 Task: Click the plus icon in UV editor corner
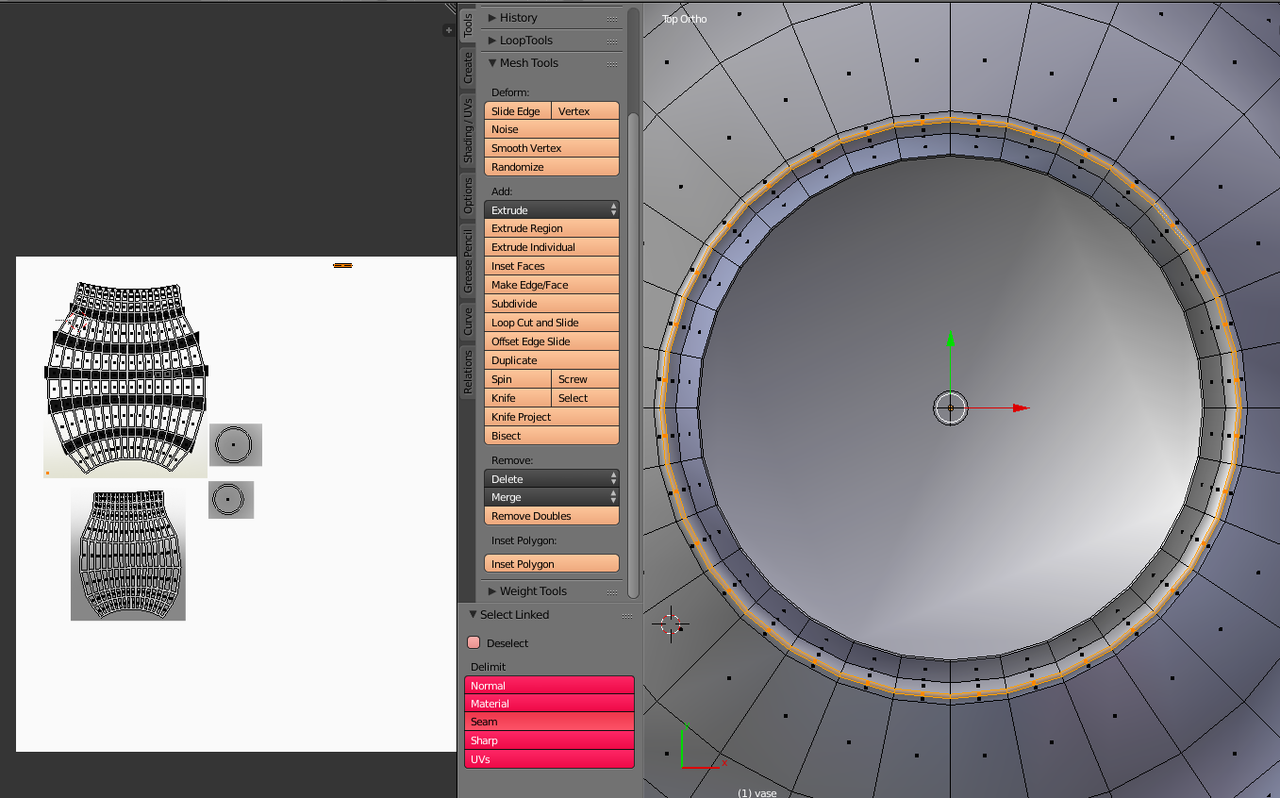(448, 31)
